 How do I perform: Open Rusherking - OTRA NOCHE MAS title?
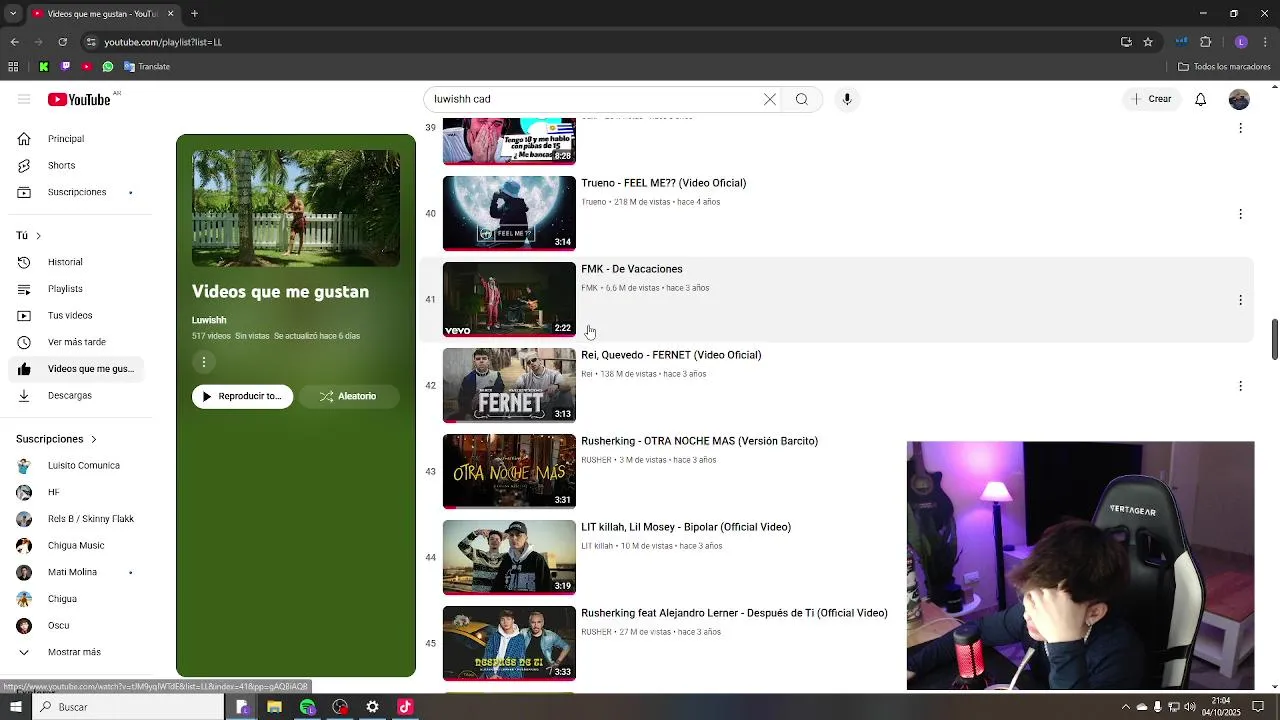click(x=699, y=441)
